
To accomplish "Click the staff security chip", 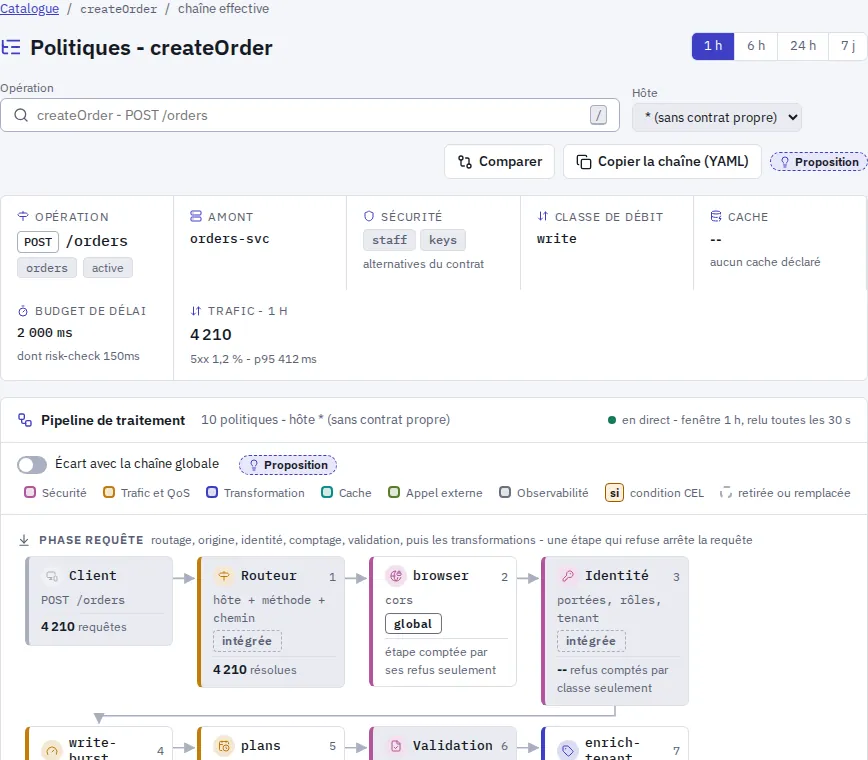I will [389, 240].
